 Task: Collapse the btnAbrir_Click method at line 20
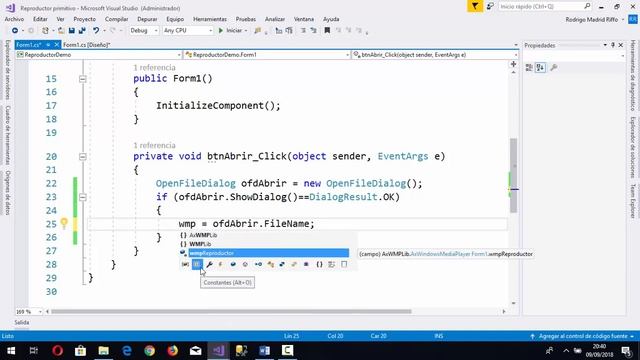coord(82,157)
